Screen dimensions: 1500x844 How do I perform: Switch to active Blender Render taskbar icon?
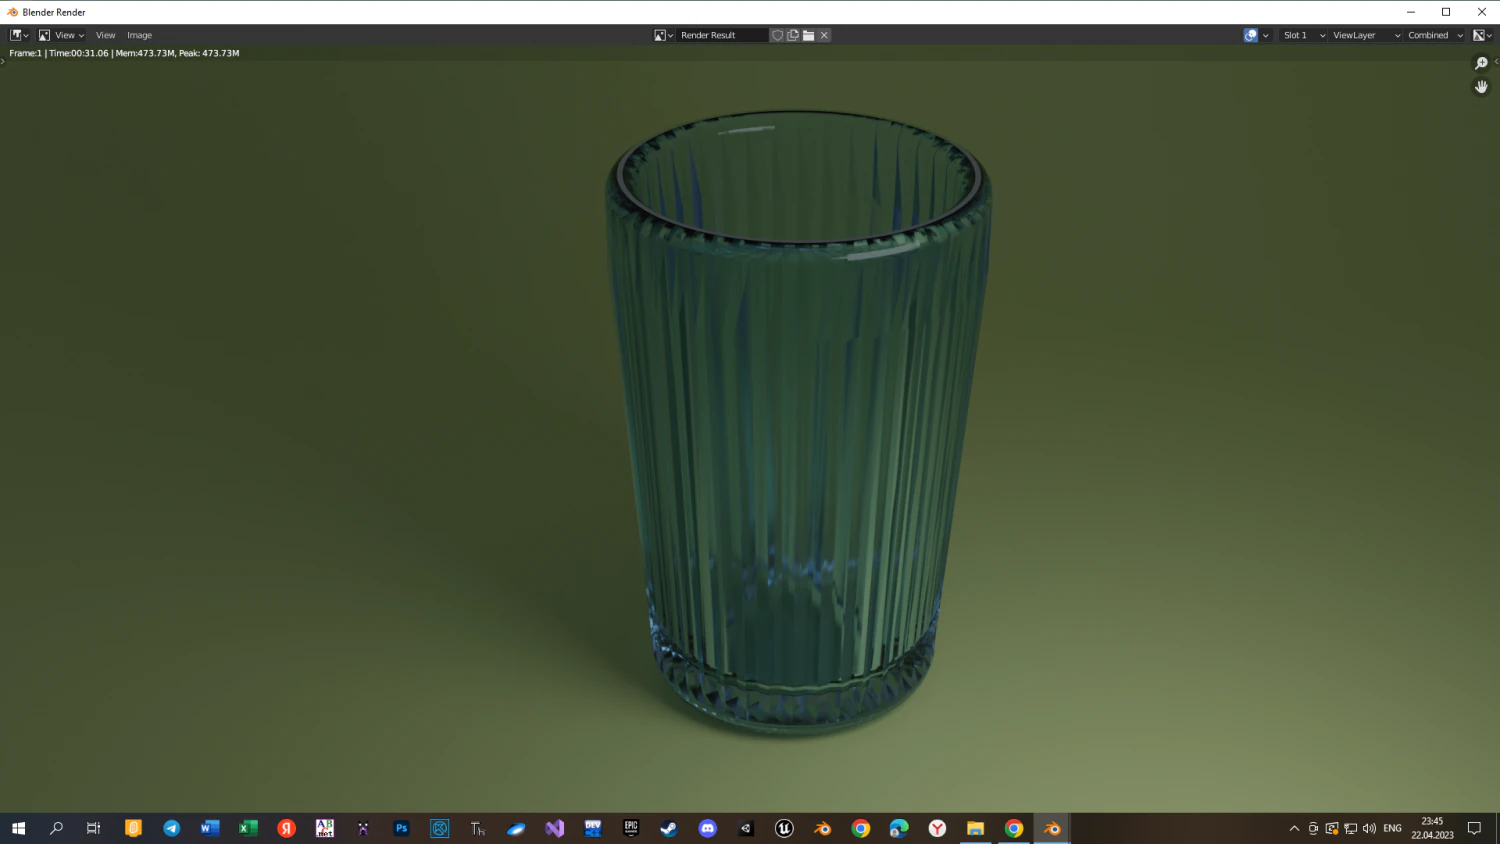pos(1052,828)
